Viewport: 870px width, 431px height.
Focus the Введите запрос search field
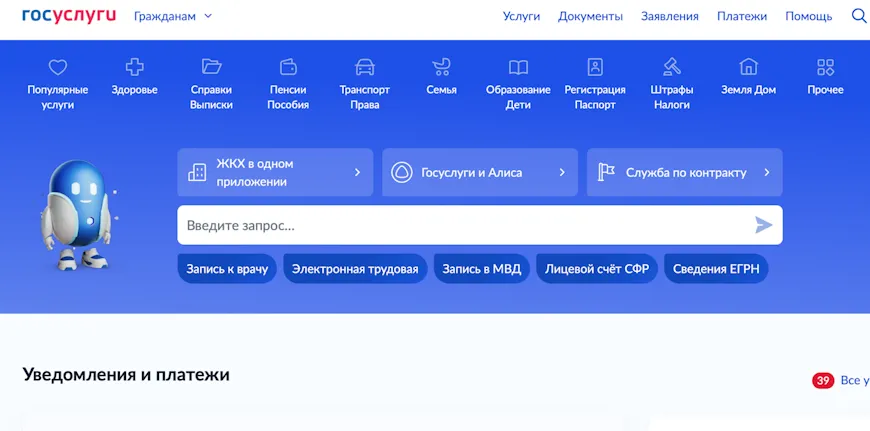click(x=480, y=225)
